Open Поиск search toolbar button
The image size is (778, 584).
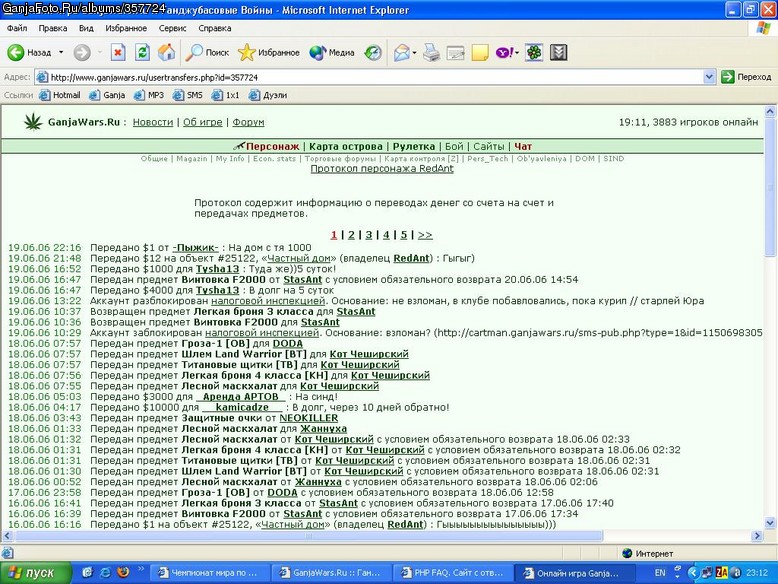tap(207, 53)
